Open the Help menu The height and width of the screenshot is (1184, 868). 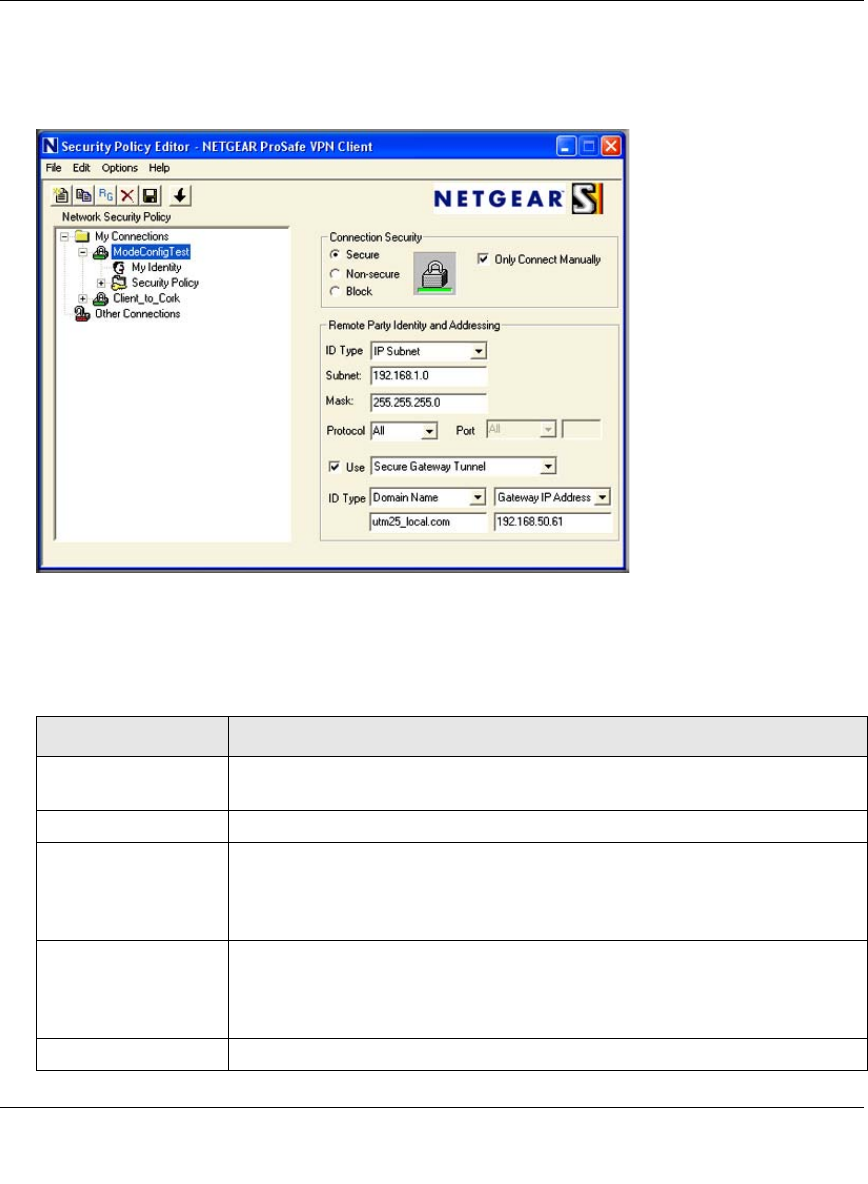click(x=159, y=168)
